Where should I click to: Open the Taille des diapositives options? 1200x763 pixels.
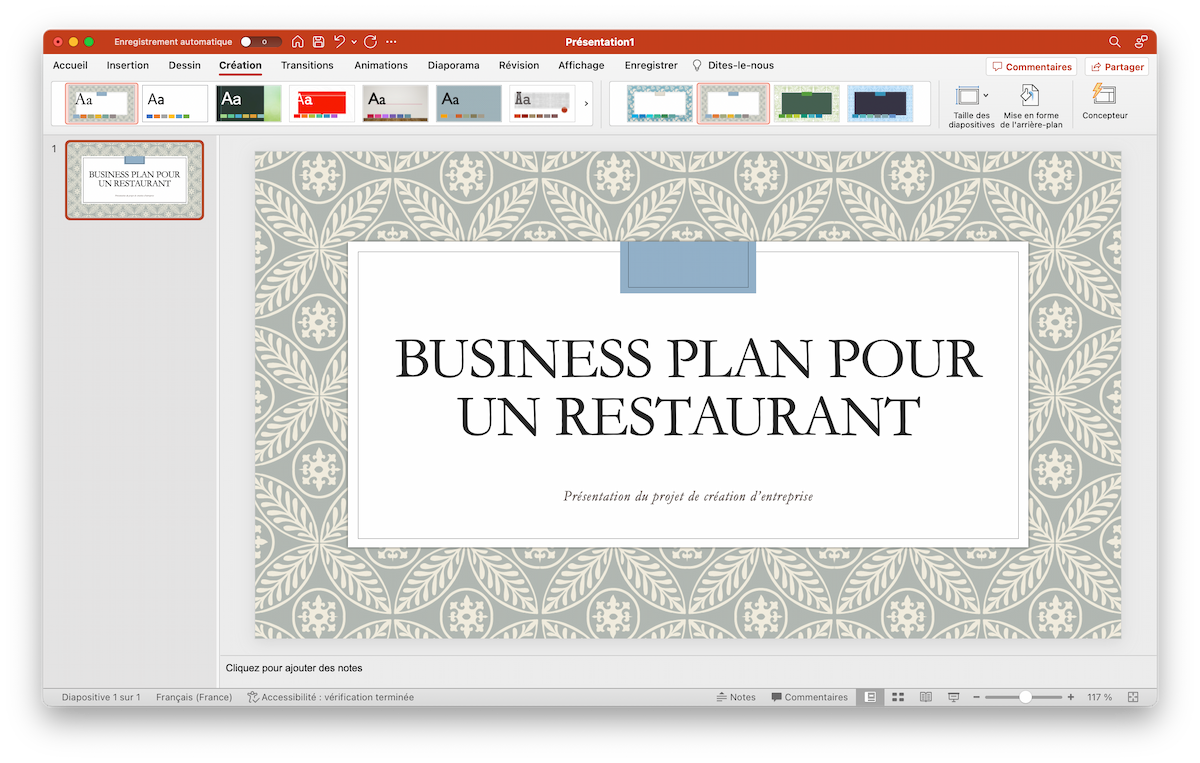tap(966, 104)
